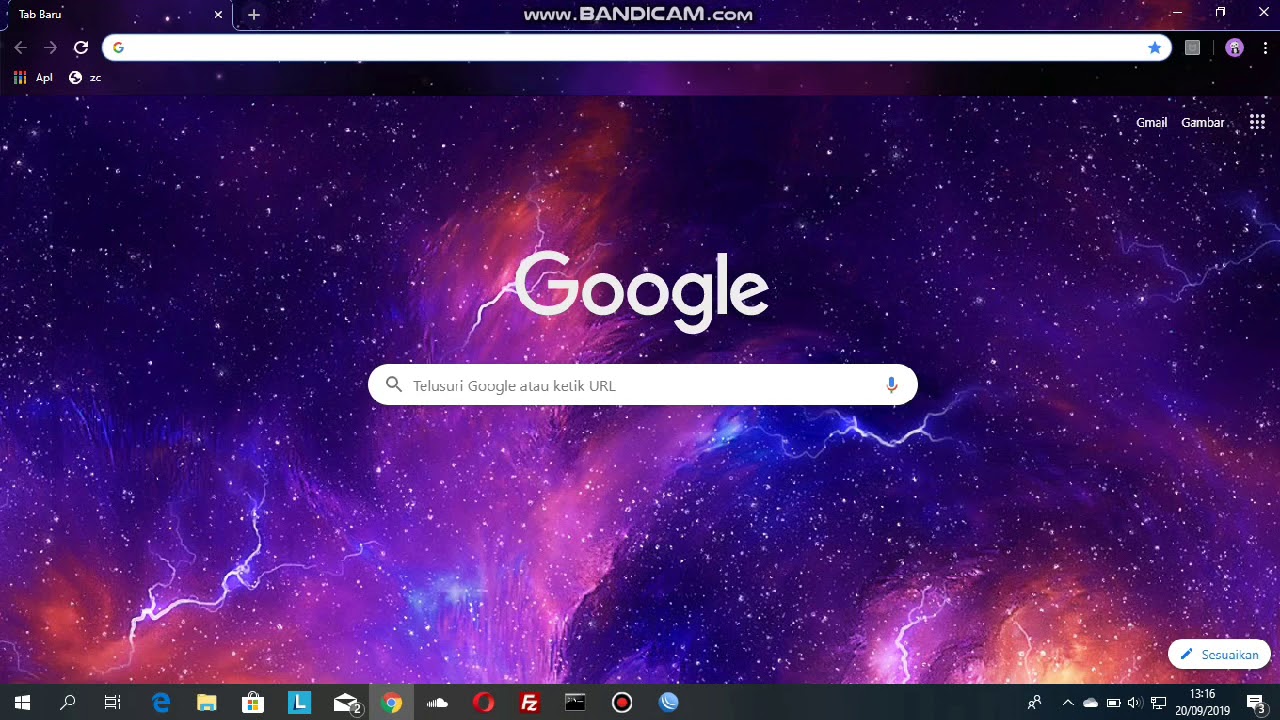Open the Action Center notifications

coord(1256,703)
